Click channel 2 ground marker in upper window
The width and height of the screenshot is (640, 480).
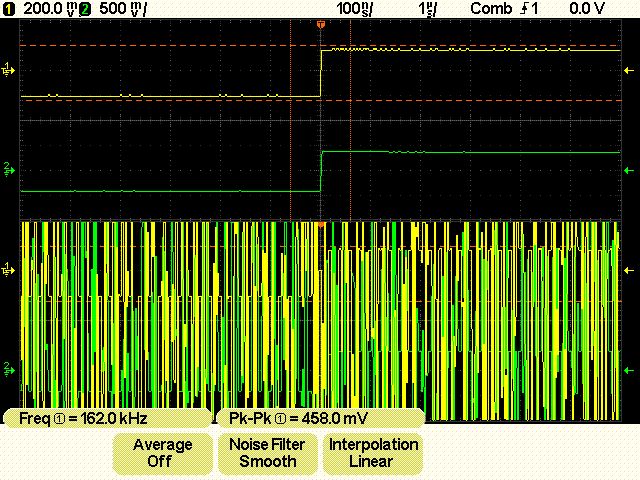[x=8, y=169]
